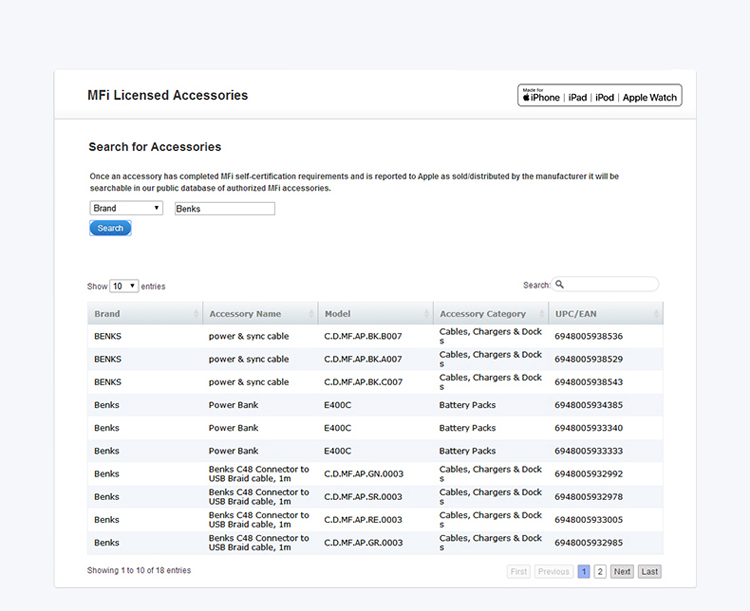Sort by Model column arrows

(426, 314)
